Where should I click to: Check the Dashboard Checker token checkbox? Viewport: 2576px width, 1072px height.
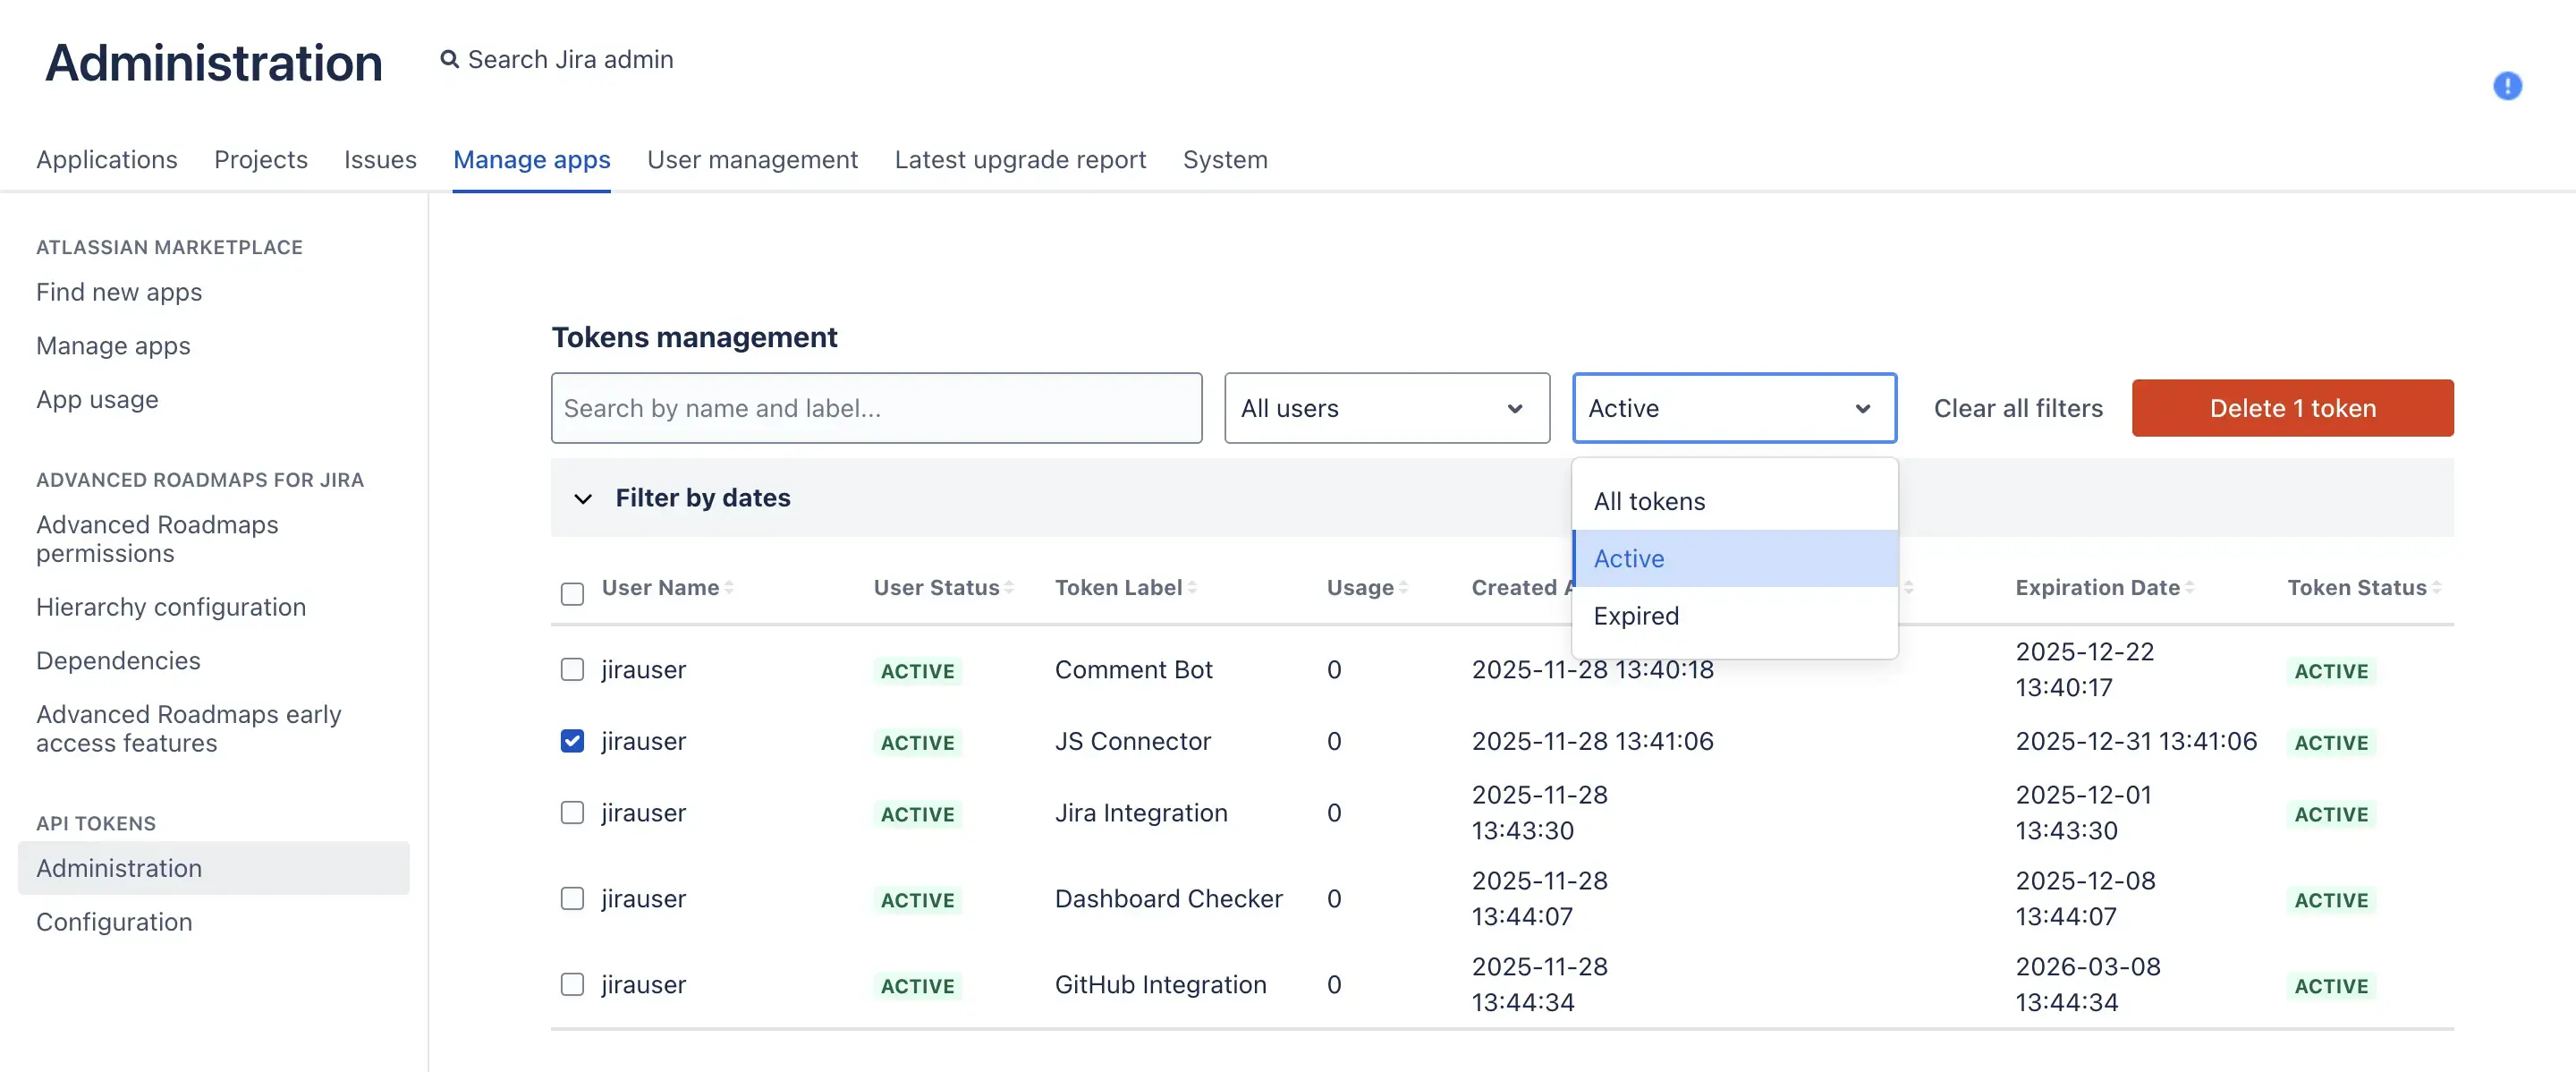click(x=572, y=899)
